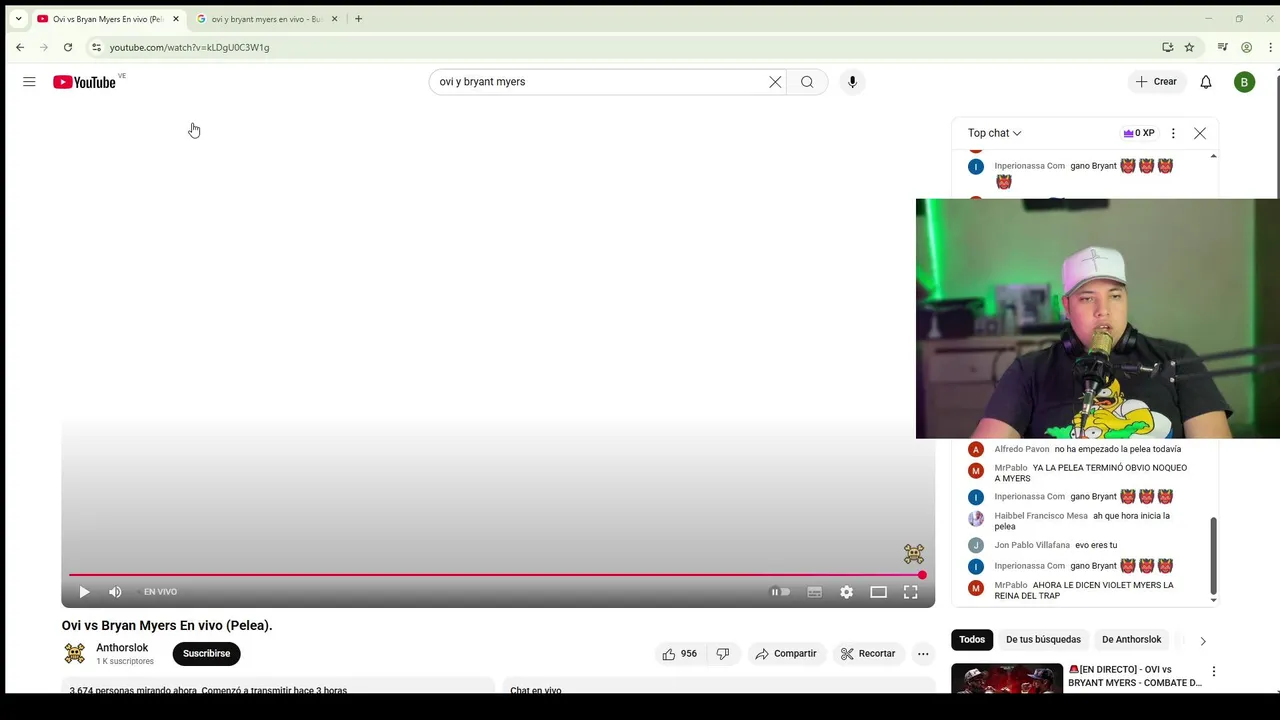The width and height of the screenshot is (1280, 720).
Task: Open the player settings gear
Action: tap(847, 592)
